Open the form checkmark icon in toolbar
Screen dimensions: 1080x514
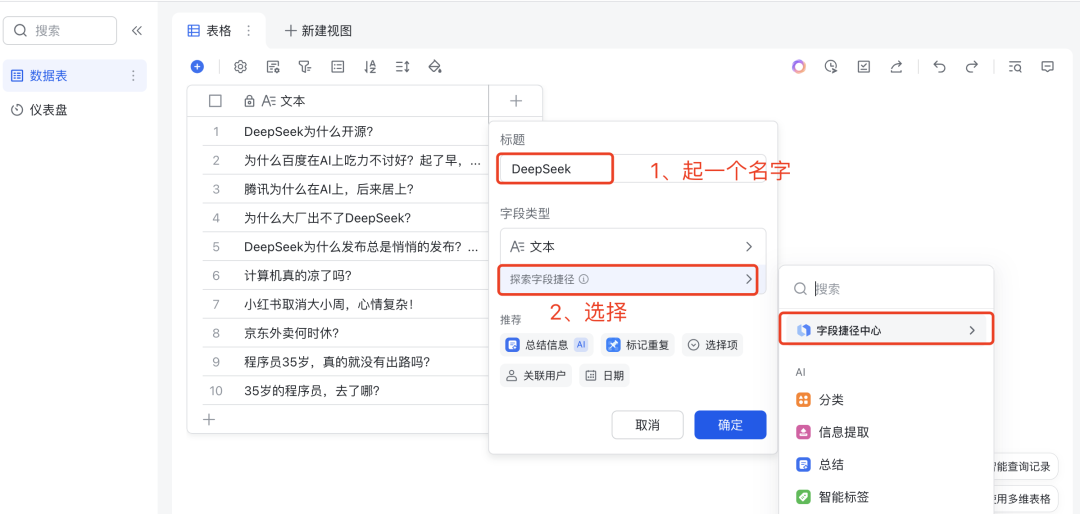864,67
